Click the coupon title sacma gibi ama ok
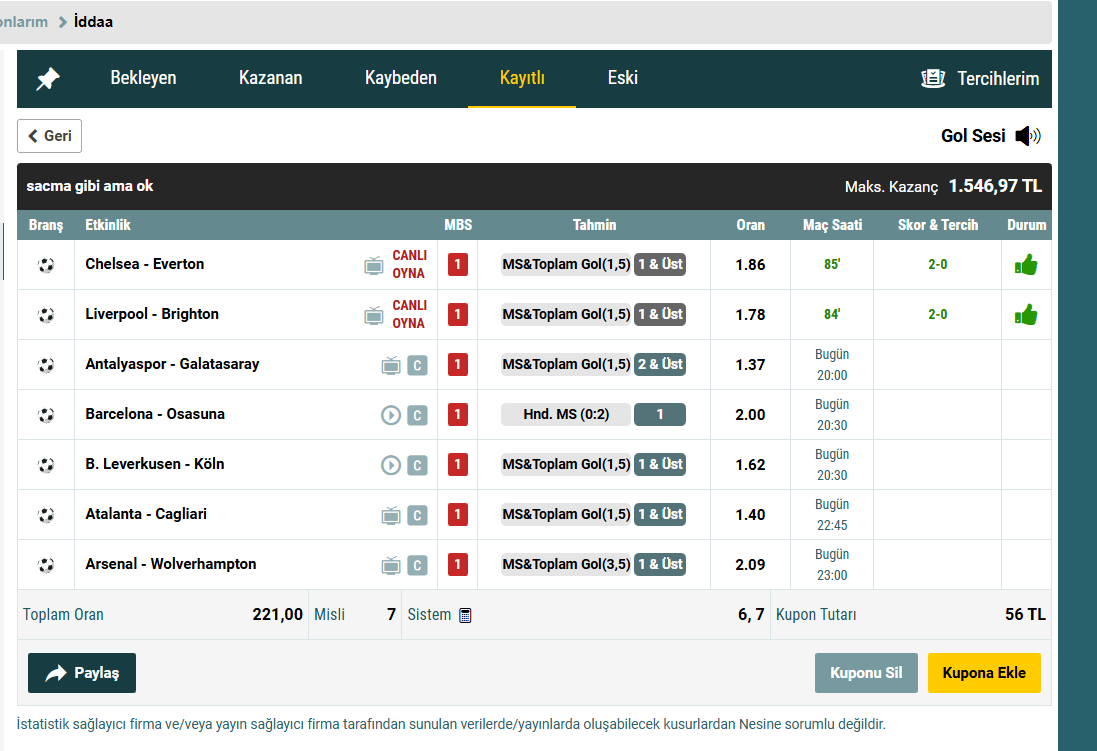 [90, 186]
